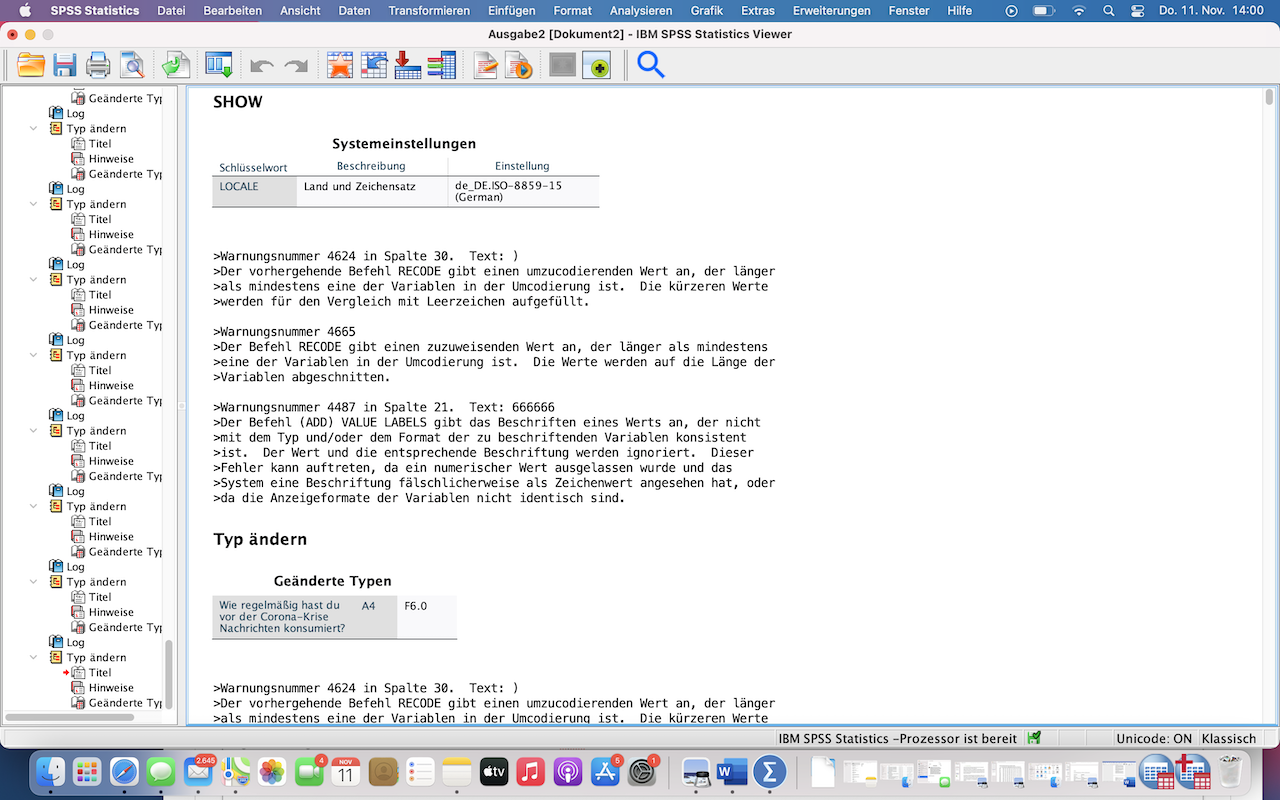The width and height of the screenshot is (1280, 800).
Task: Click the Systemeinstellungen table heading
Action: (x=404, y=144)
